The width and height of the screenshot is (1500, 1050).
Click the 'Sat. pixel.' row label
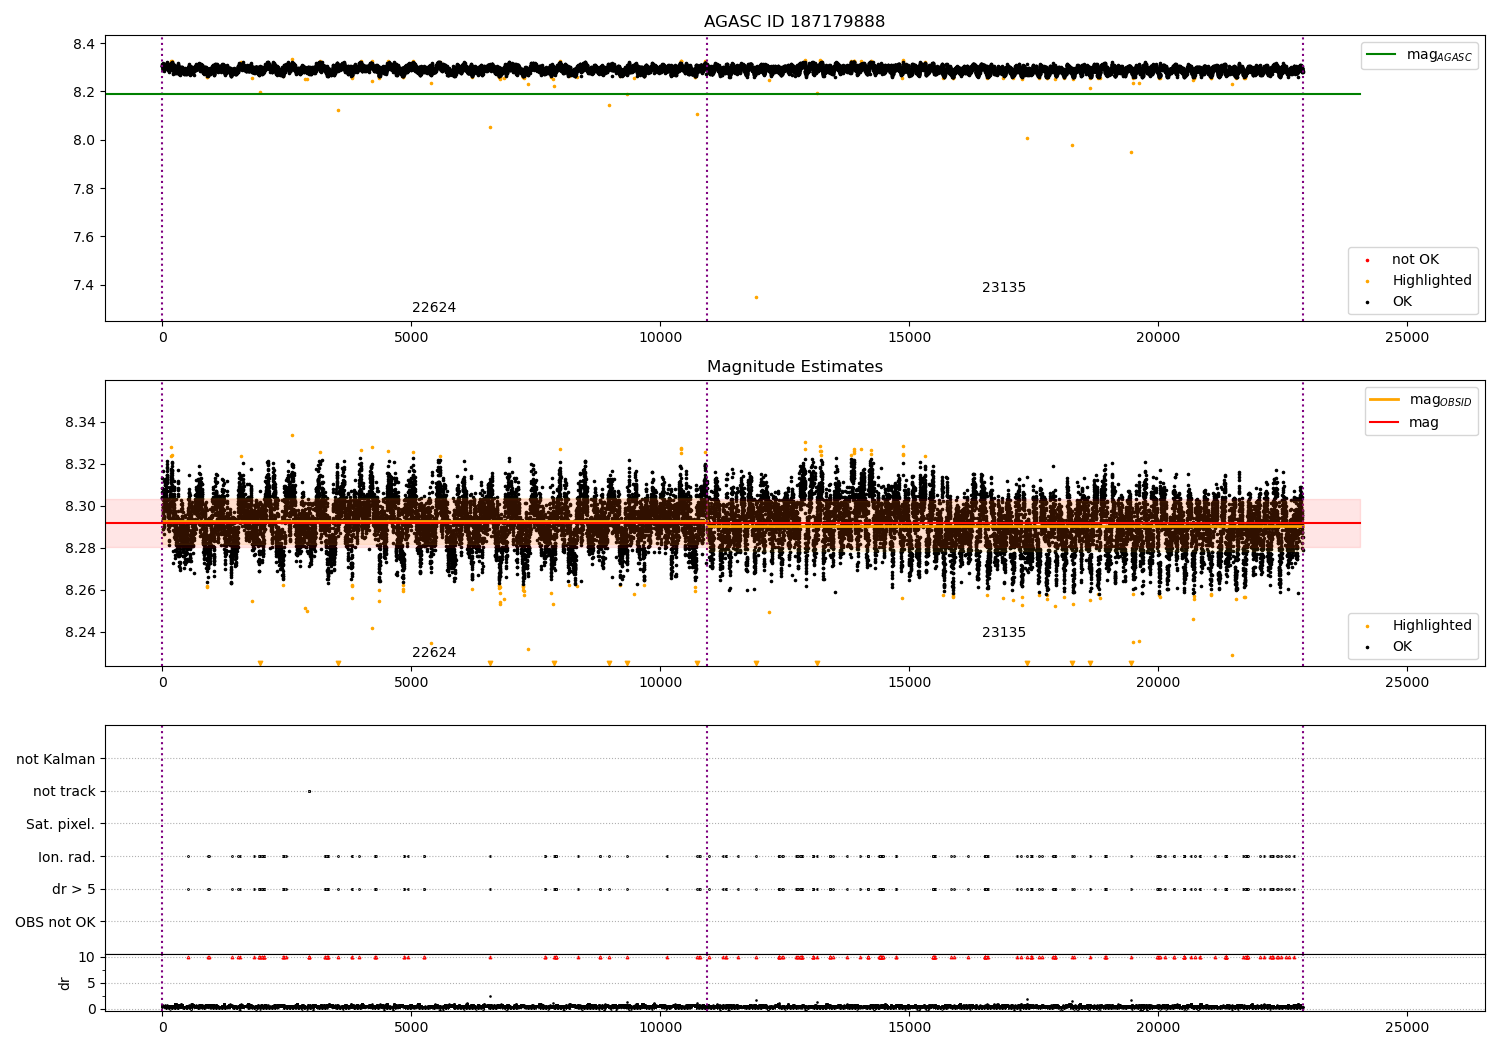[60, 825]
